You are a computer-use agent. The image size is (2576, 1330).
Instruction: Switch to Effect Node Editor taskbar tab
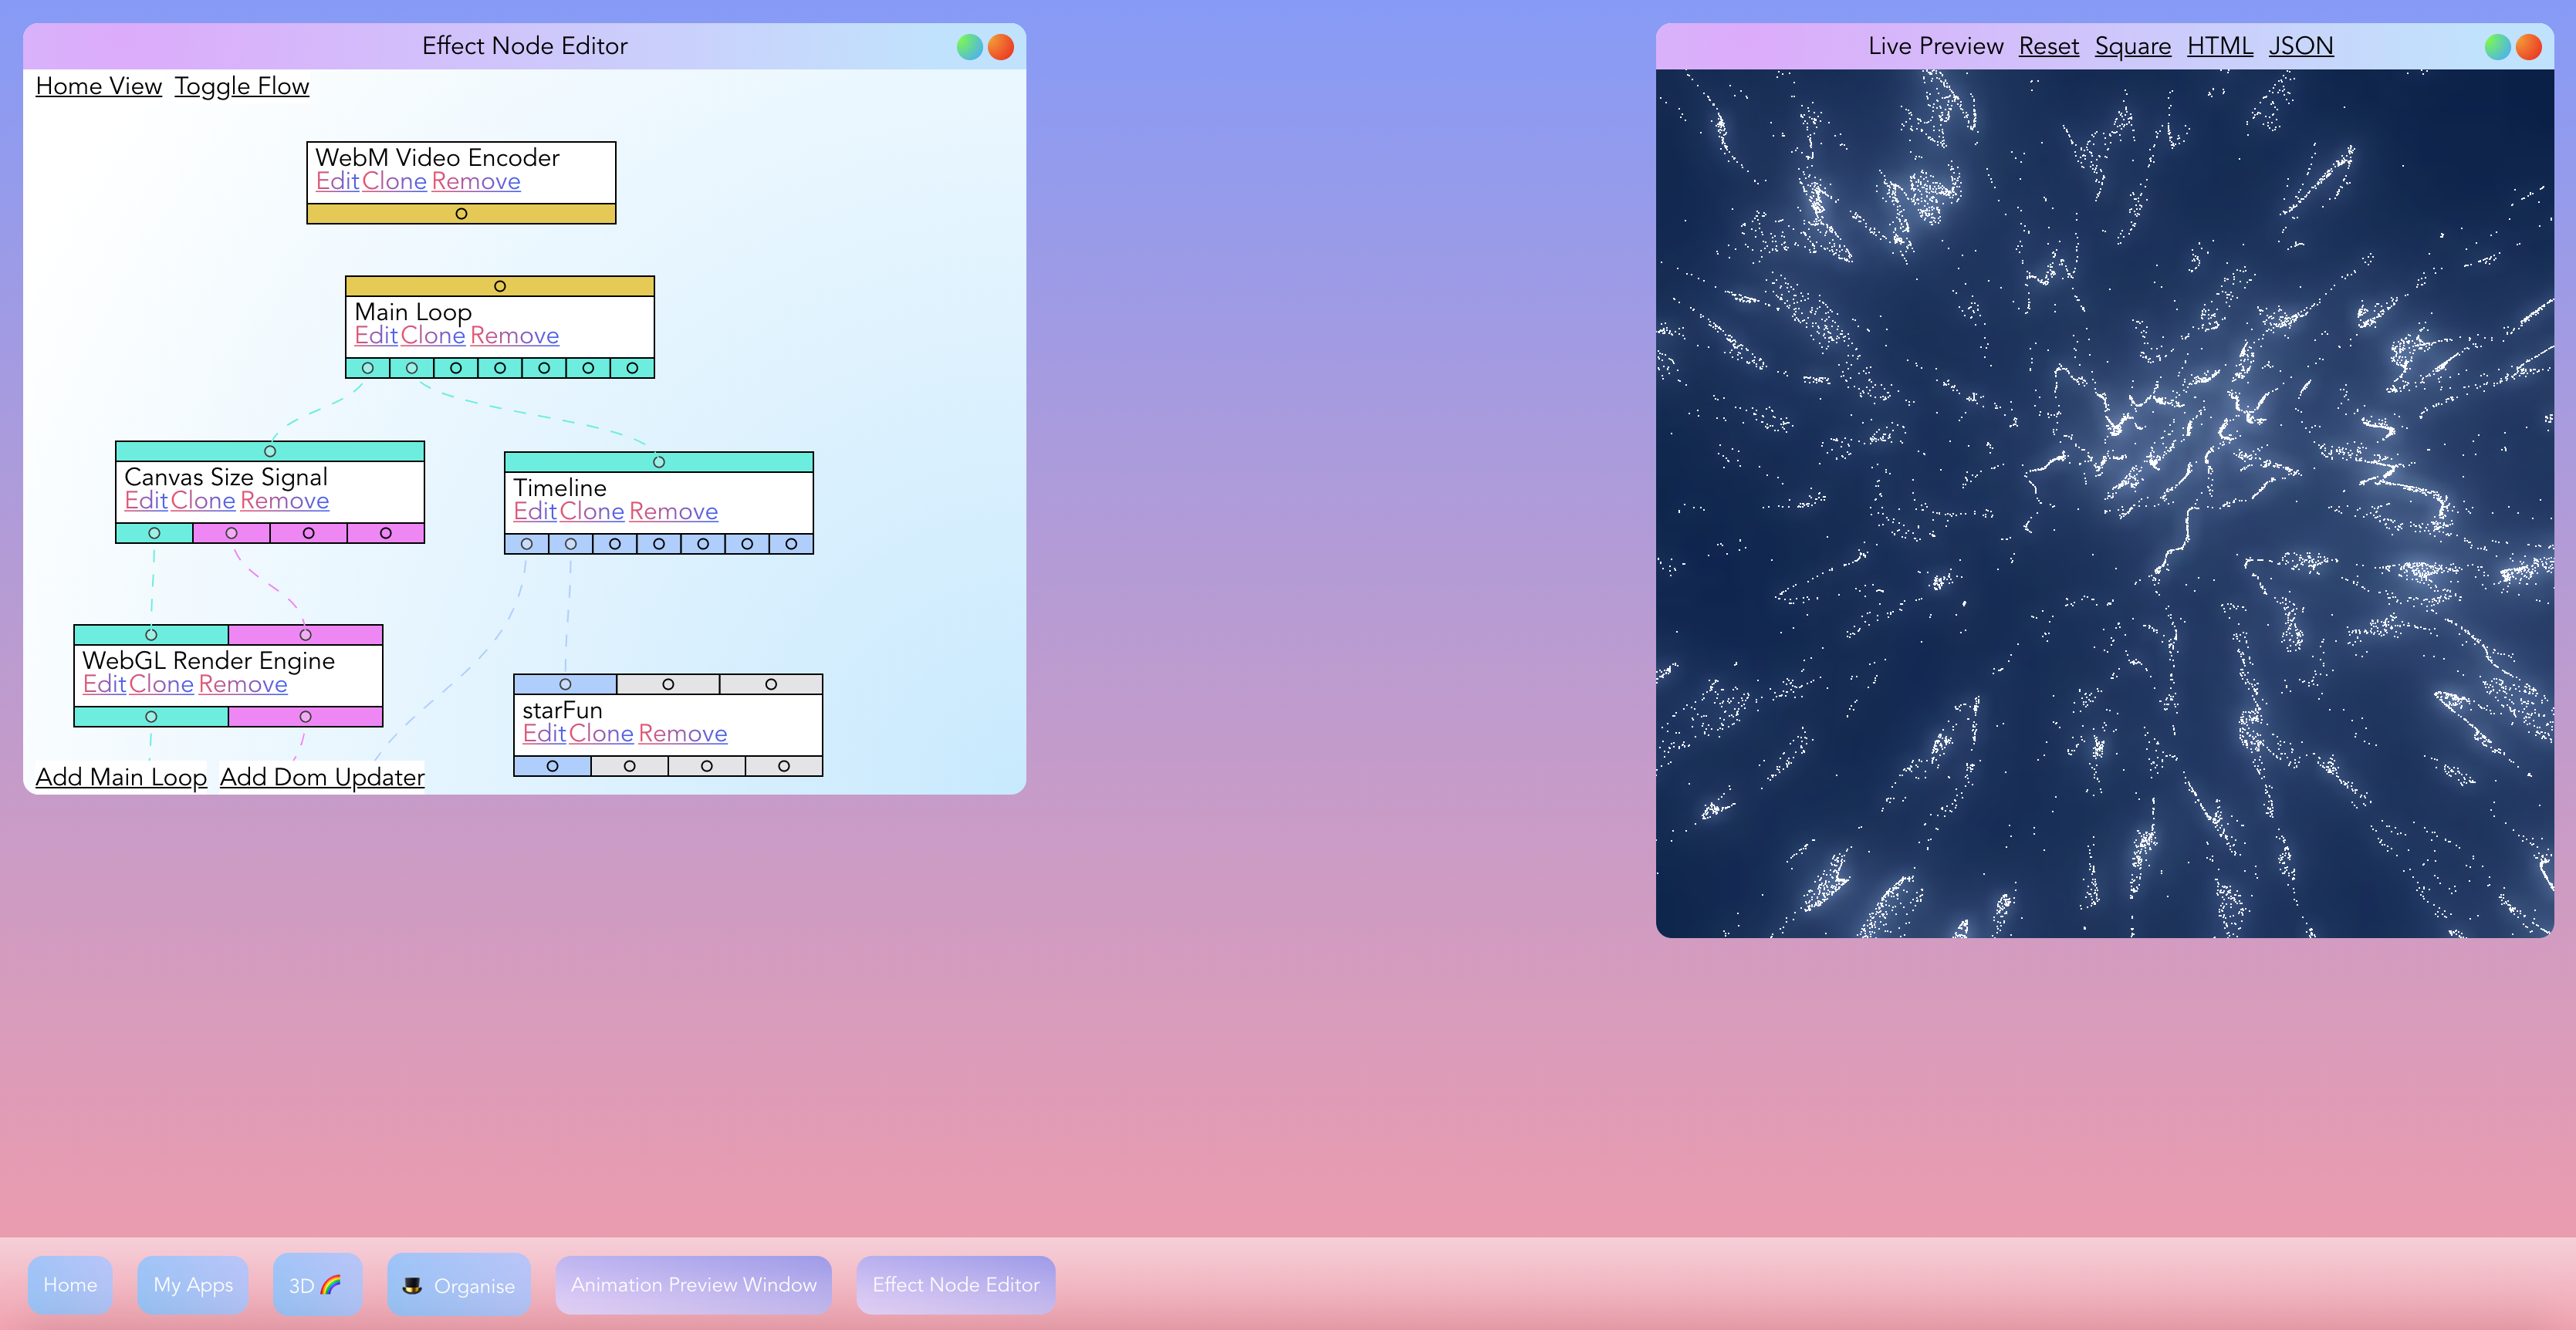tap(955, 1285)
